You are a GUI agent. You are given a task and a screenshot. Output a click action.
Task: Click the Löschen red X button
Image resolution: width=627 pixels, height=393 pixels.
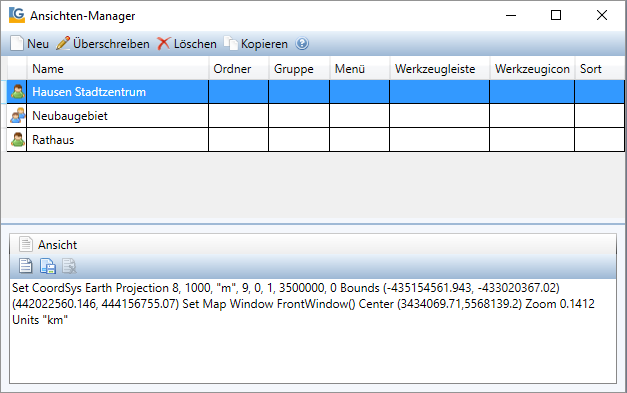point(187,44)
